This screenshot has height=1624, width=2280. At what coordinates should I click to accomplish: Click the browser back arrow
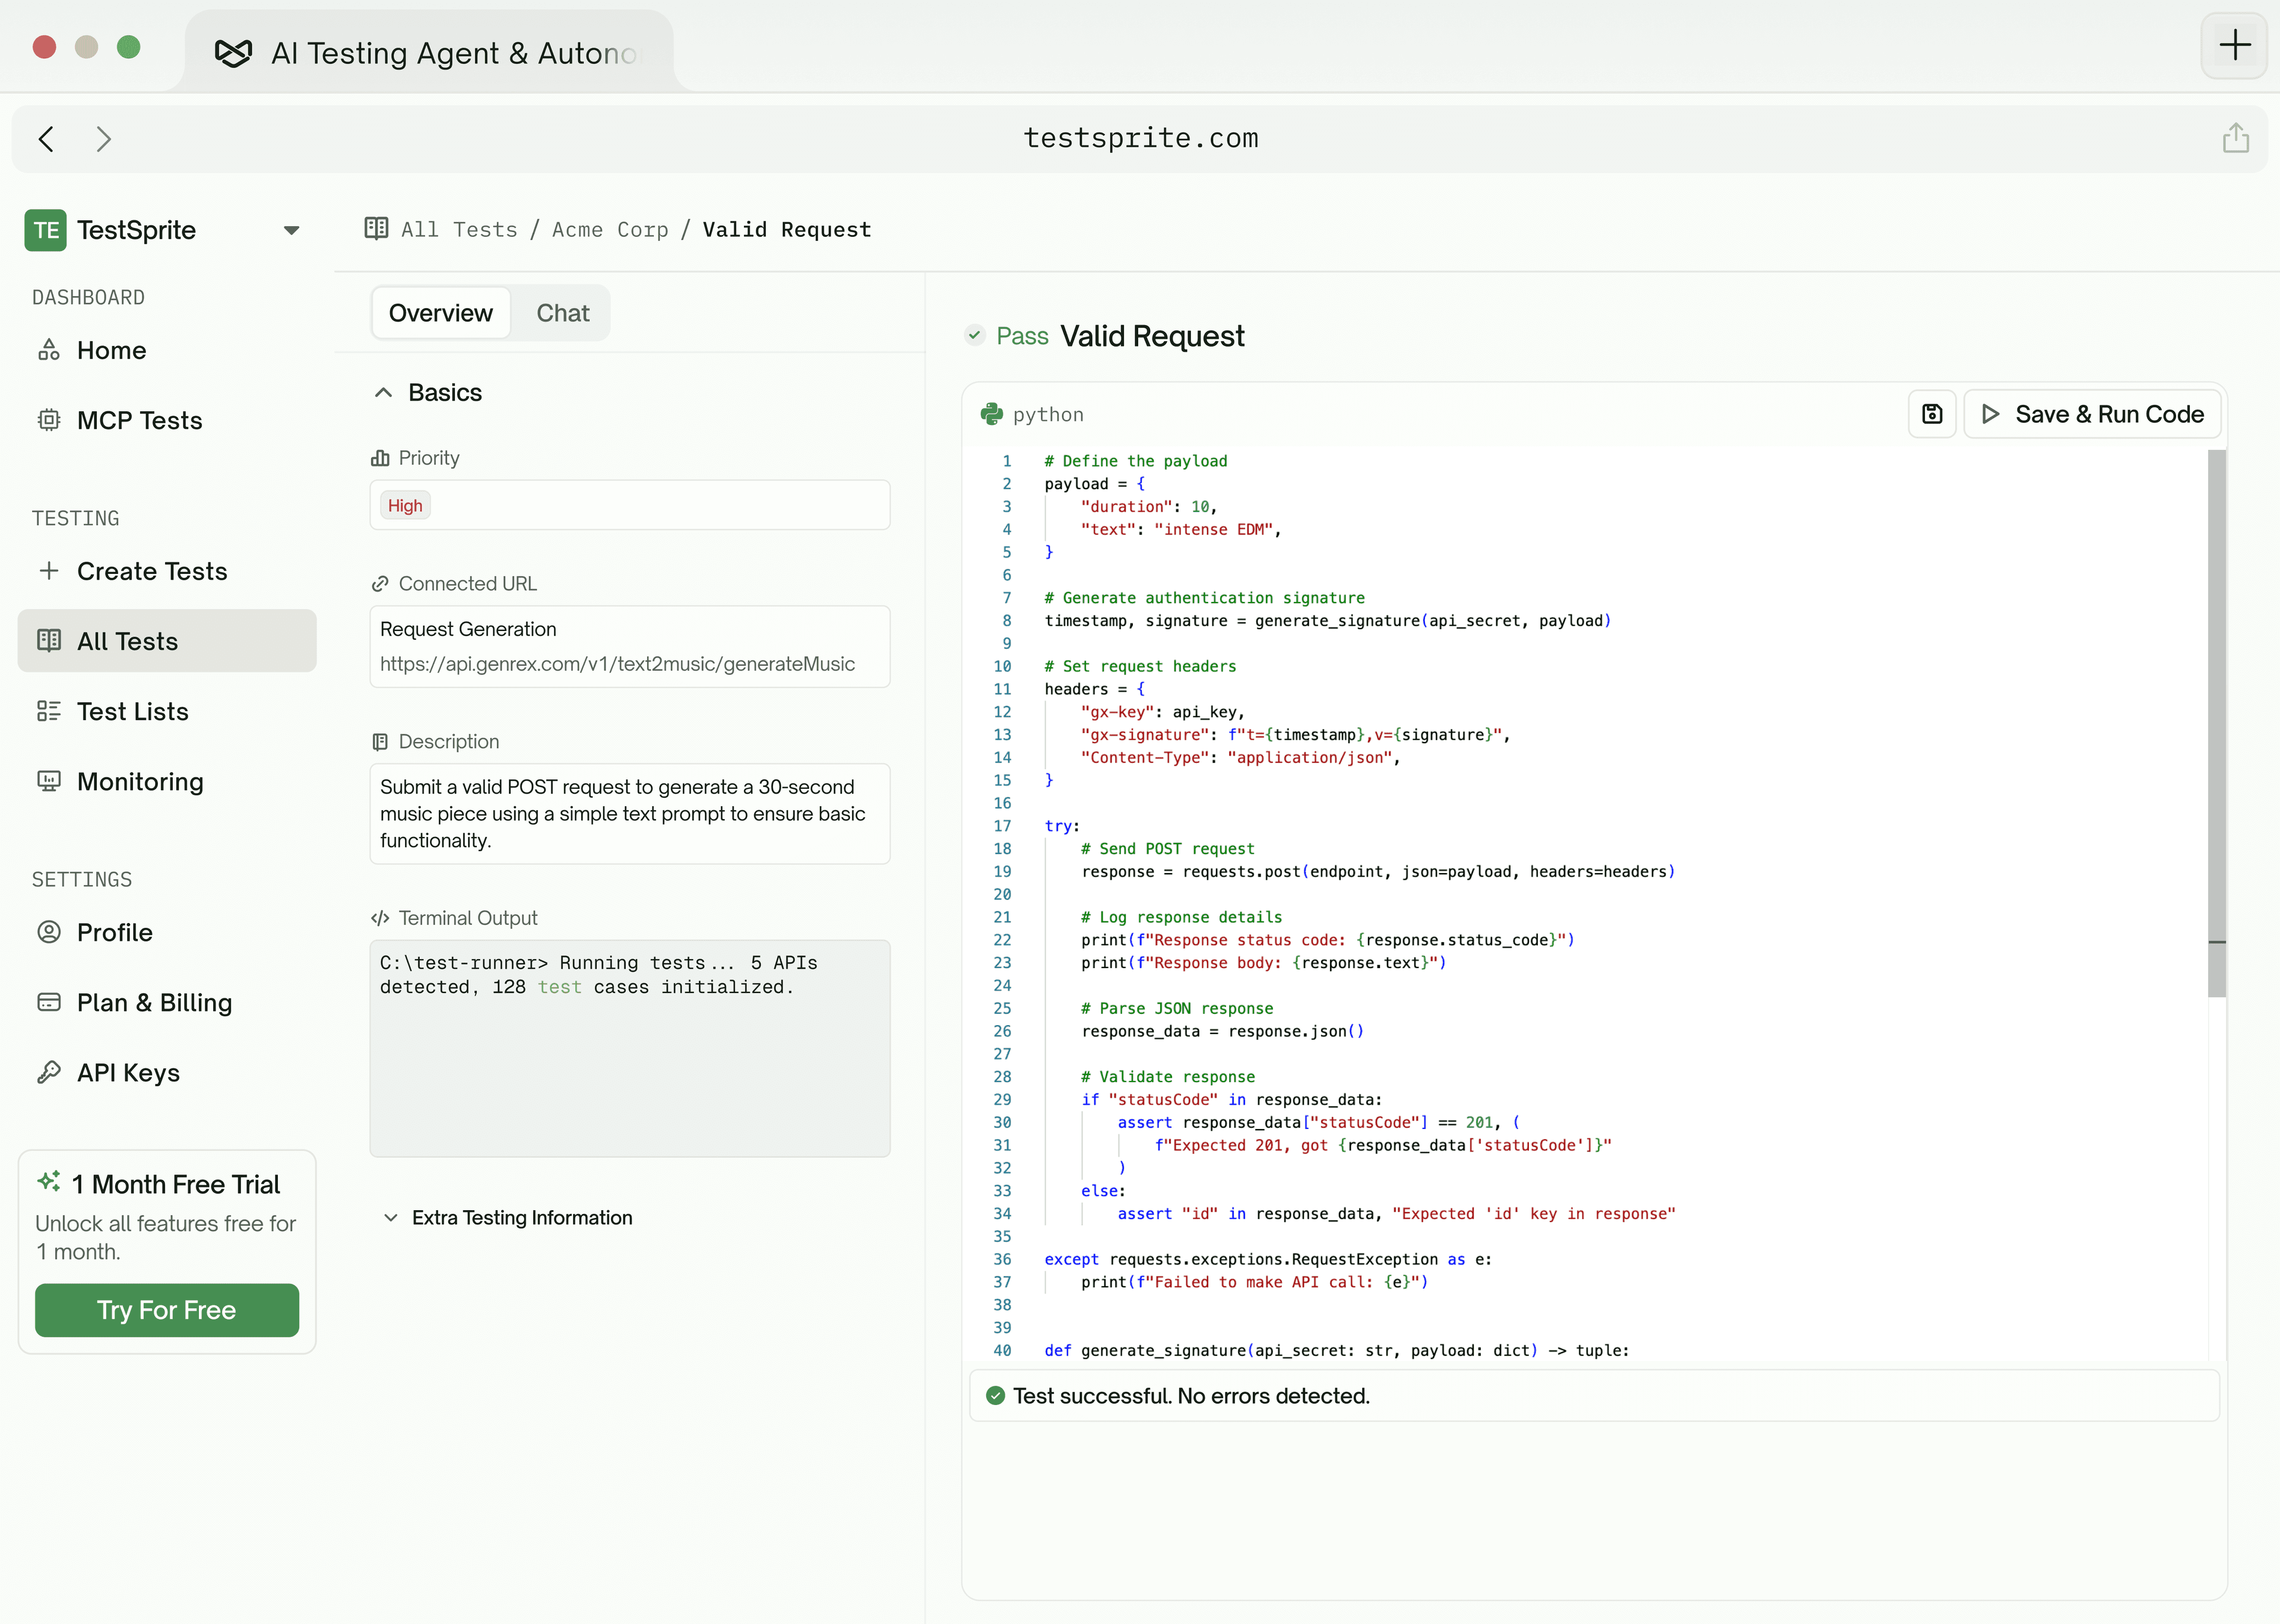[x=46, y=139]
